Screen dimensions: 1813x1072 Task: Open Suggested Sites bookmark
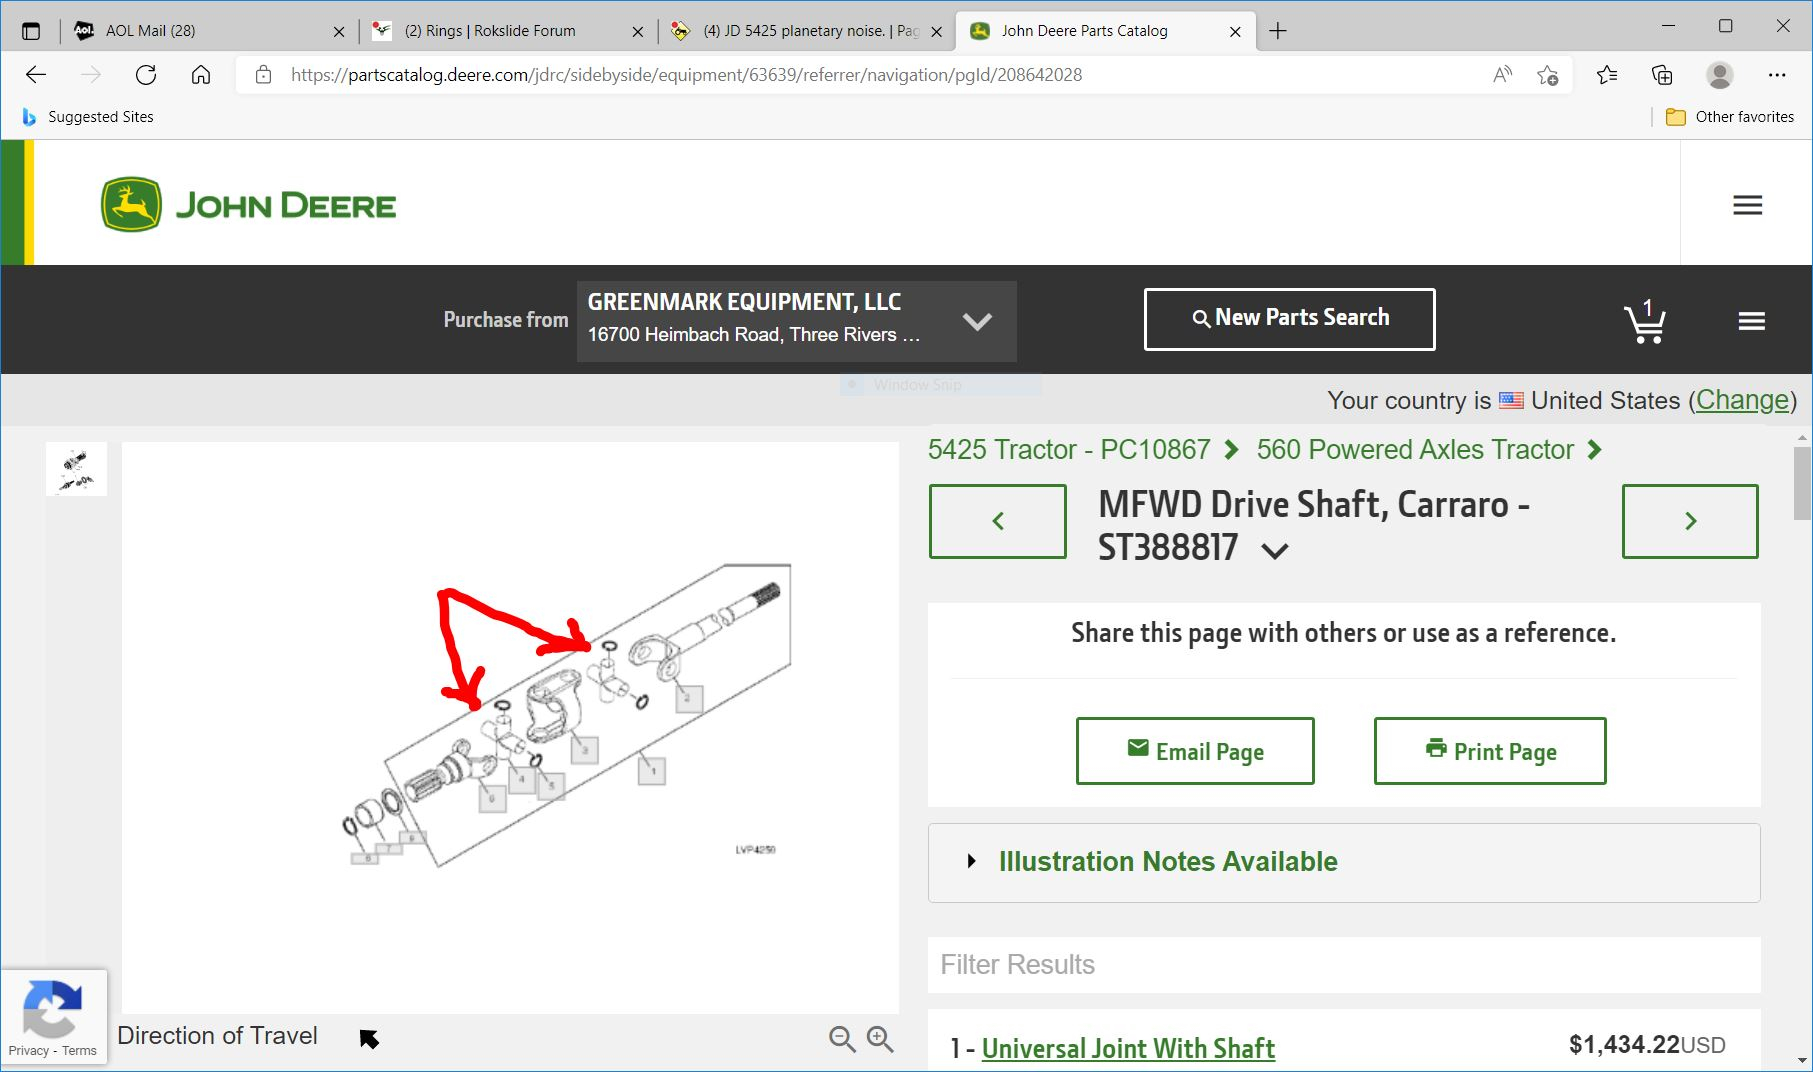click(x=88, y=117)
